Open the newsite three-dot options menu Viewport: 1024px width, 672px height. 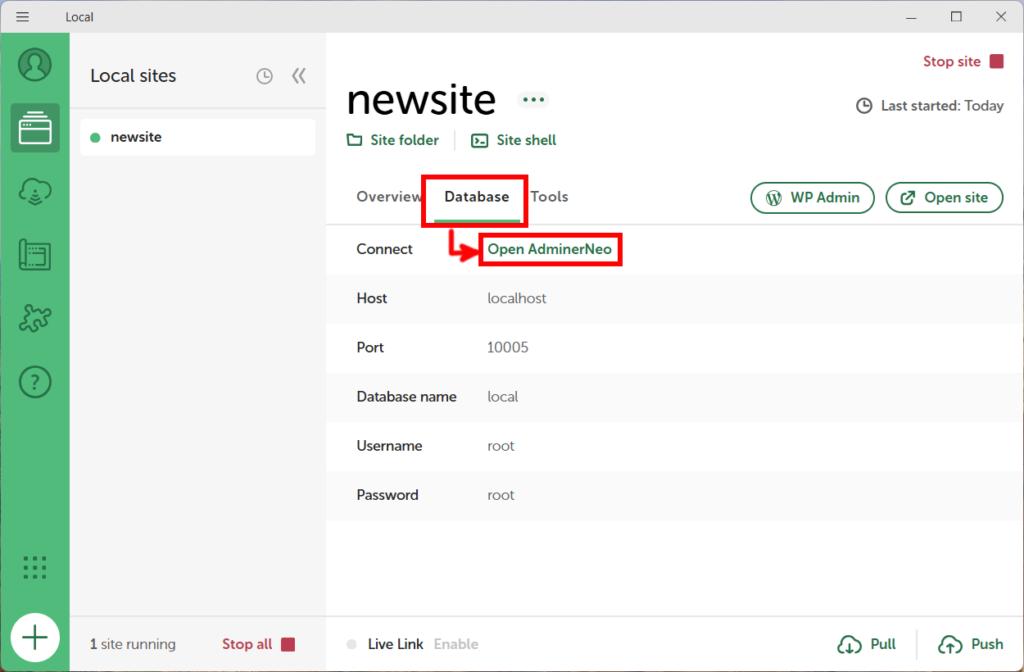[534, 100]
